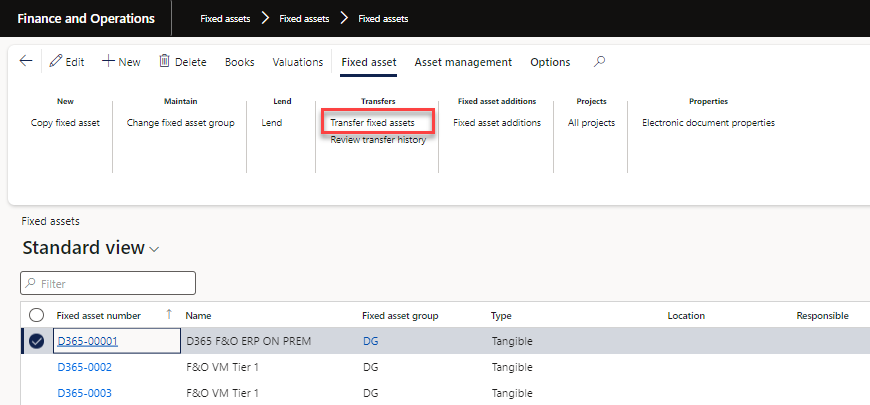
Task: Select F&O VM Tier 1 in D365-0003 row
Action: click(x=222, y=393)
